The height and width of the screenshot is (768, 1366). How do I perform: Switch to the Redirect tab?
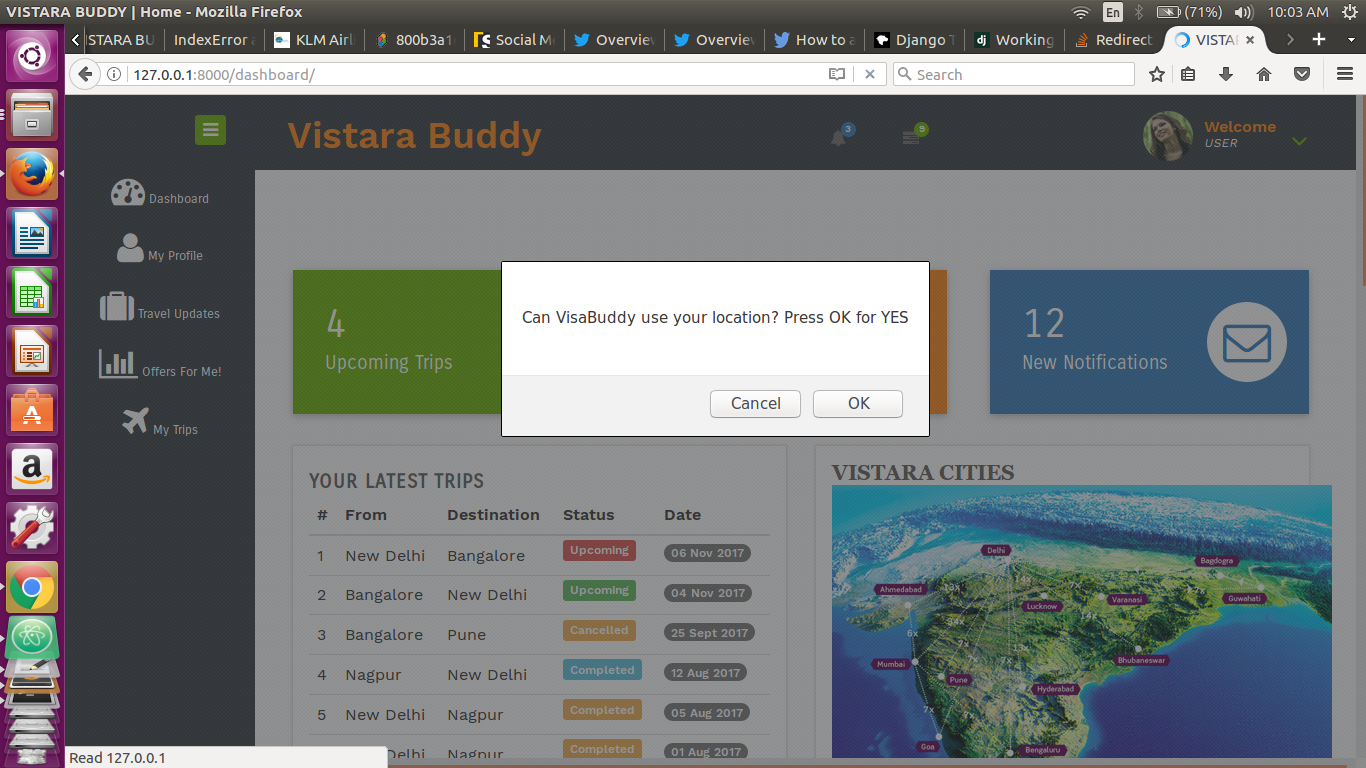click(1114, 40)
